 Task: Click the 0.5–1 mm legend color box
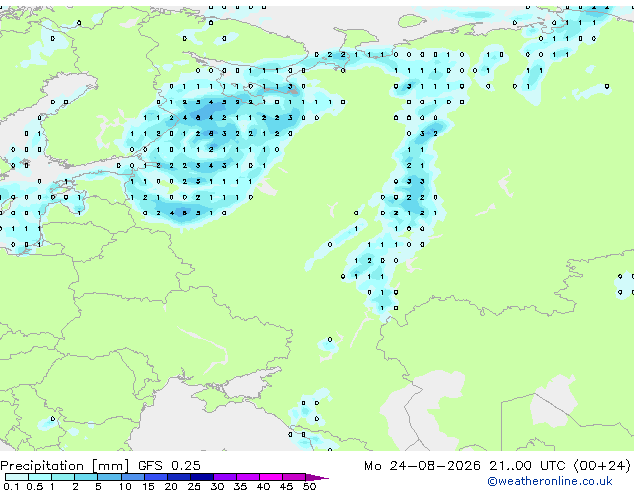(40, 477)
